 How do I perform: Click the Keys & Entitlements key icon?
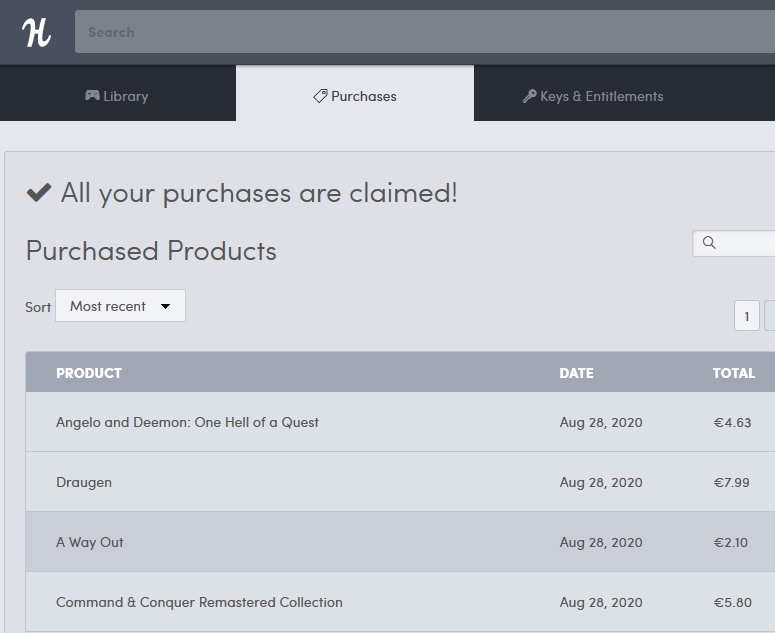[x=529, y=96]
